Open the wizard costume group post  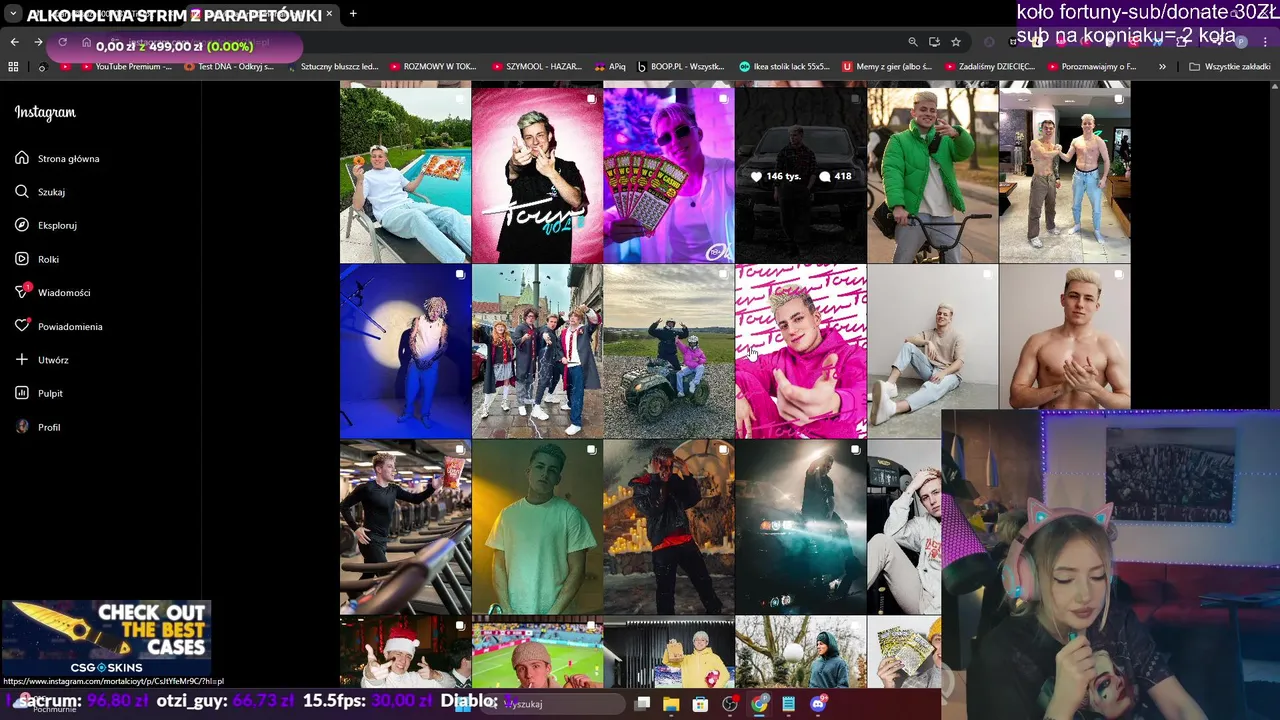click(537, 351)
